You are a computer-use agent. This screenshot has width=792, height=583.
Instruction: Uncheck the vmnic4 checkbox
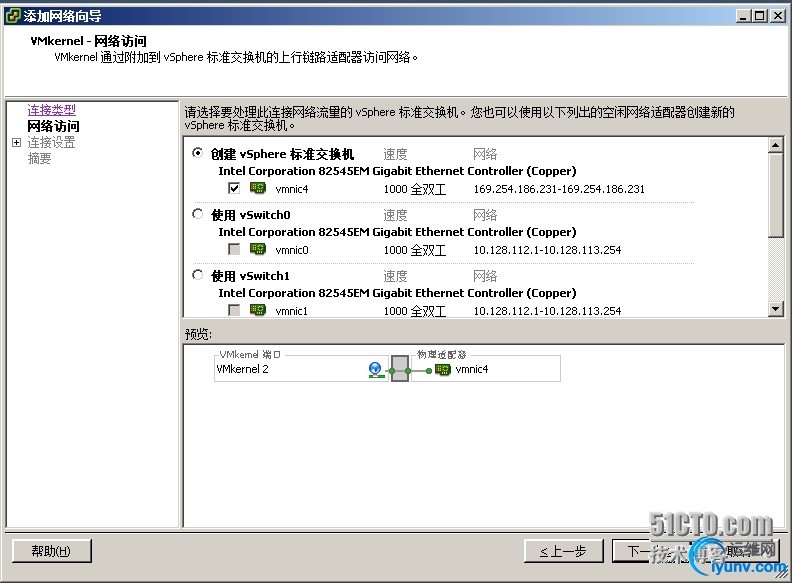pyautogui.click(x=234, y=188)
